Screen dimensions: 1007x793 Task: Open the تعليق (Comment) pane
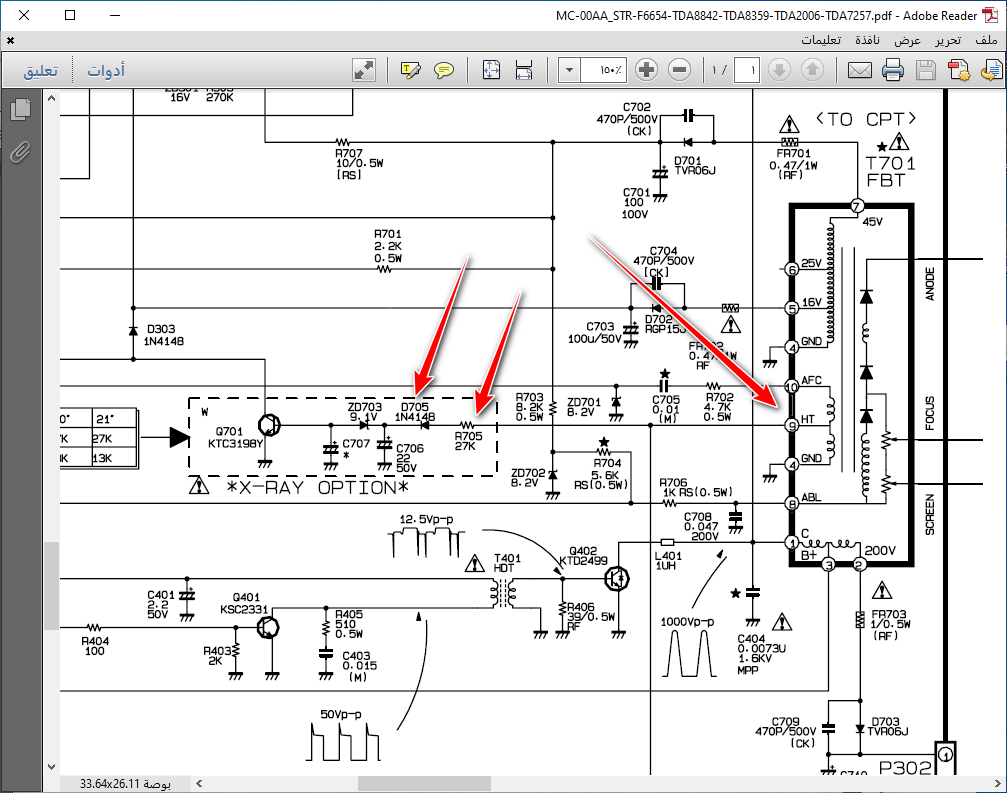pos(40,70)
